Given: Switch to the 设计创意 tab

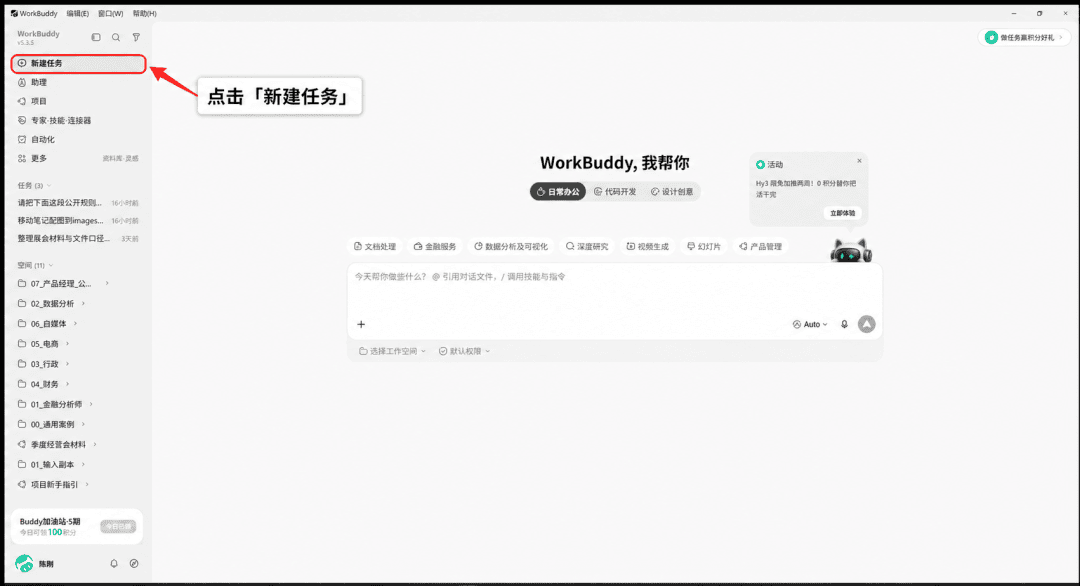Looking at the screenshot, I should [x=672, y=191].
